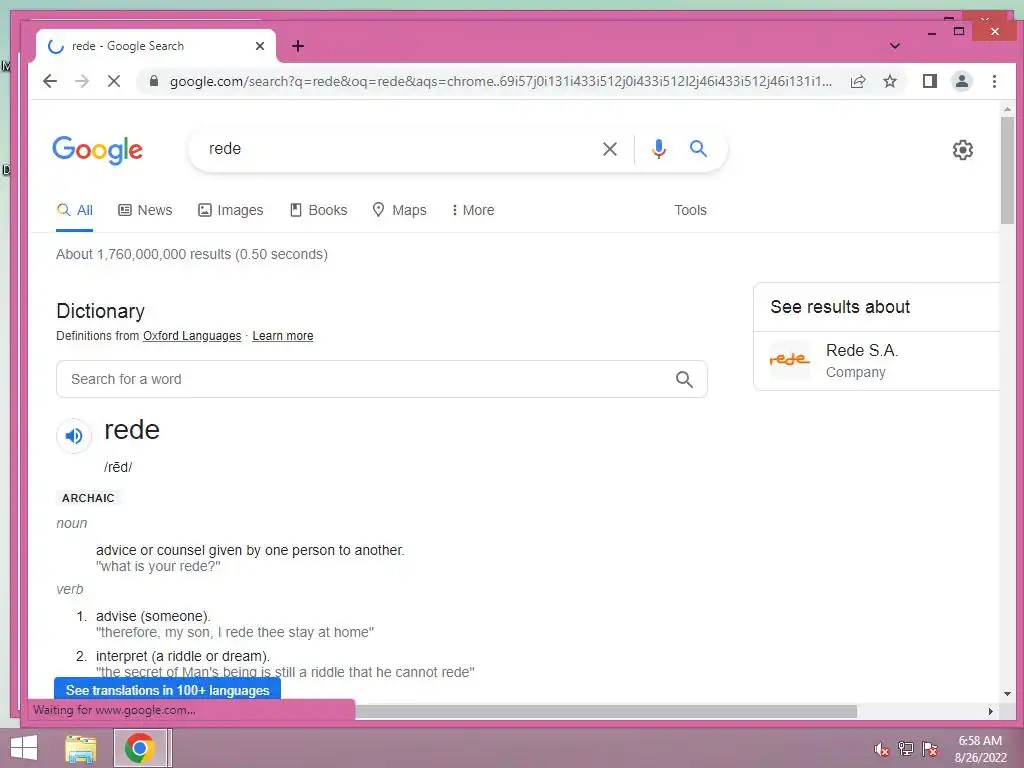Open the search Tools options

click(x=690, y=210)
